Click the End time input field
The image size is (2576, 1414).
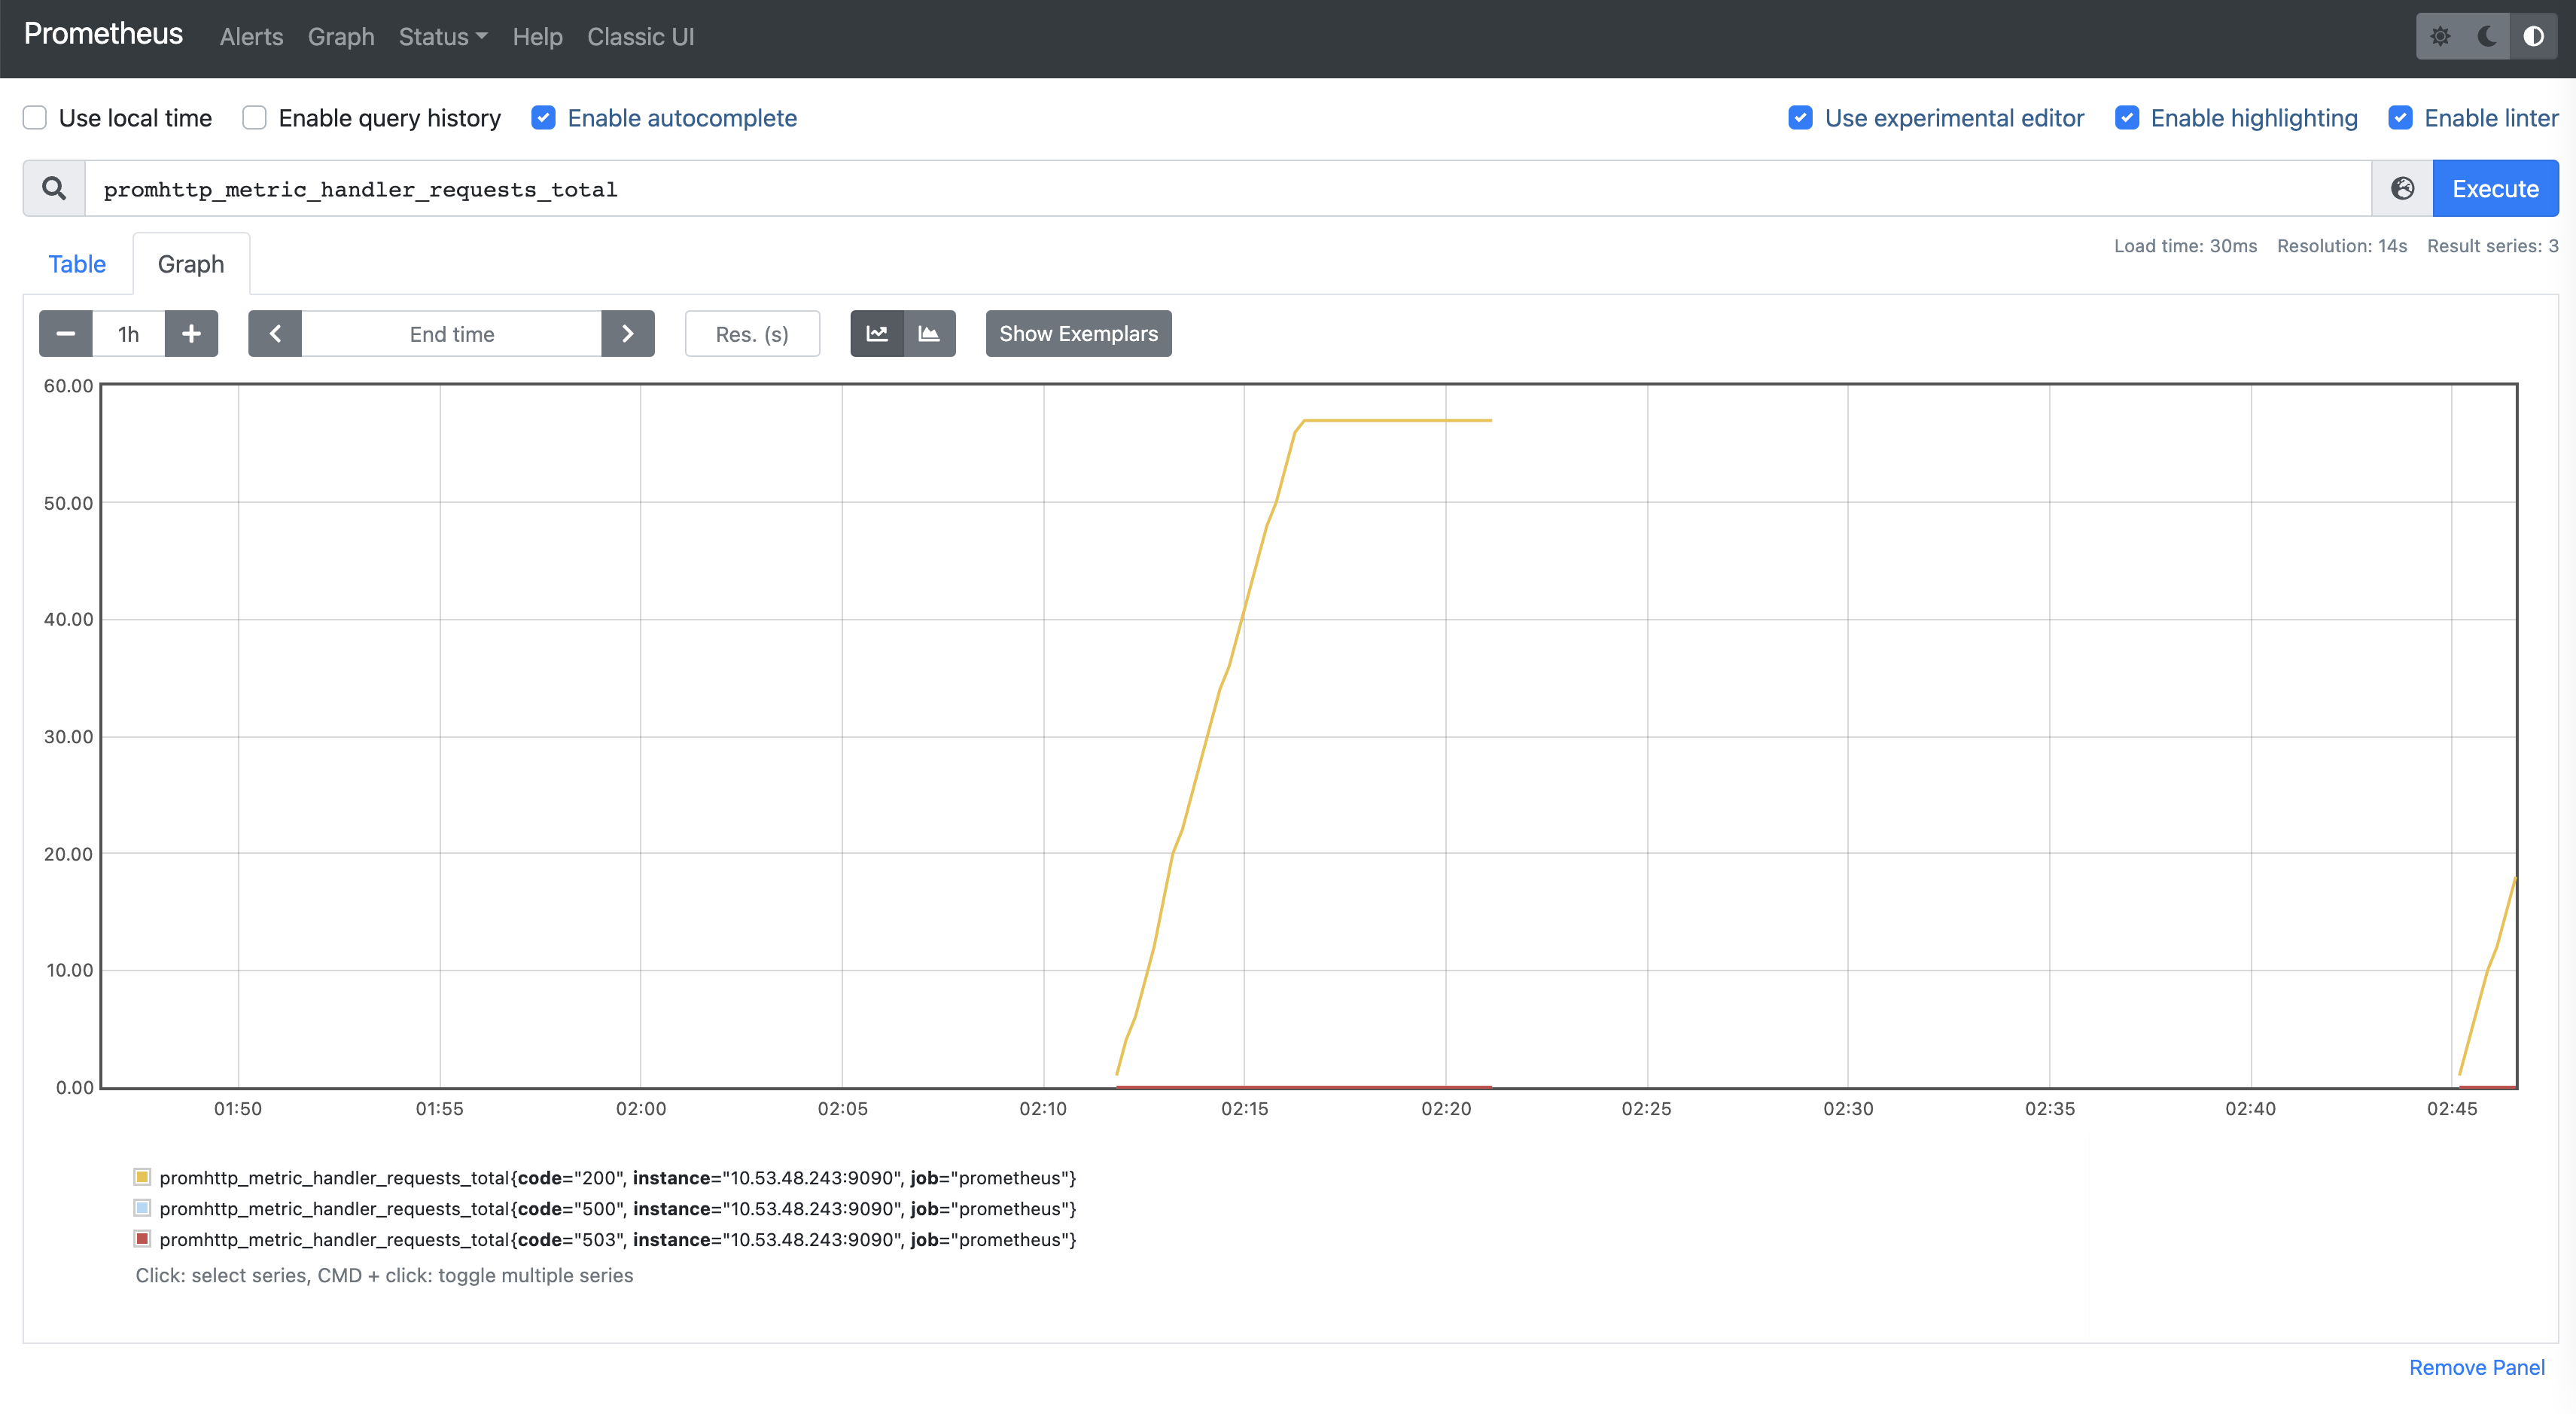click(452, 333)
